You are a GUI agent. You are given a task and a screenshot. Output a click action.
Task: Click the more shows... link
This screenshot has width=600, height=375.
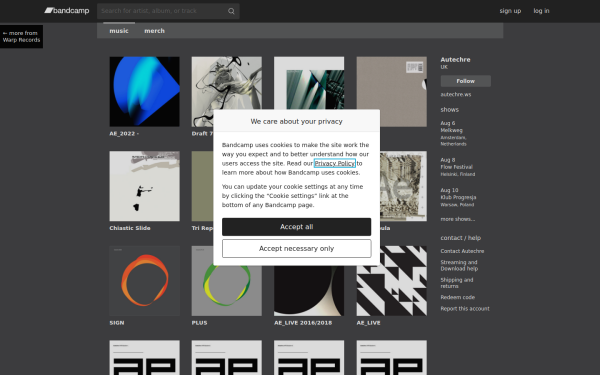[458, 219]
